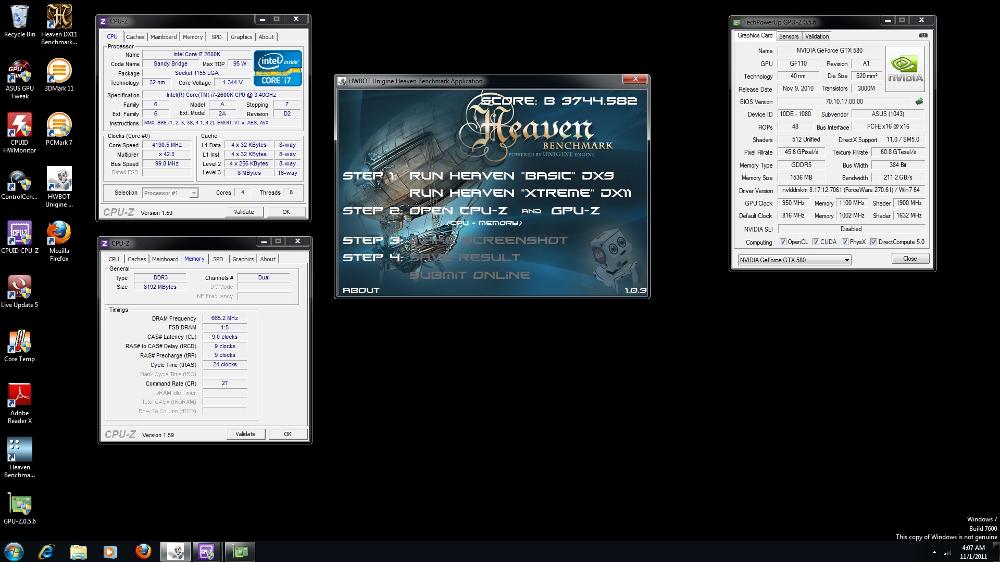Click the Close button in GPU-Z

click(x=909, y=259)
